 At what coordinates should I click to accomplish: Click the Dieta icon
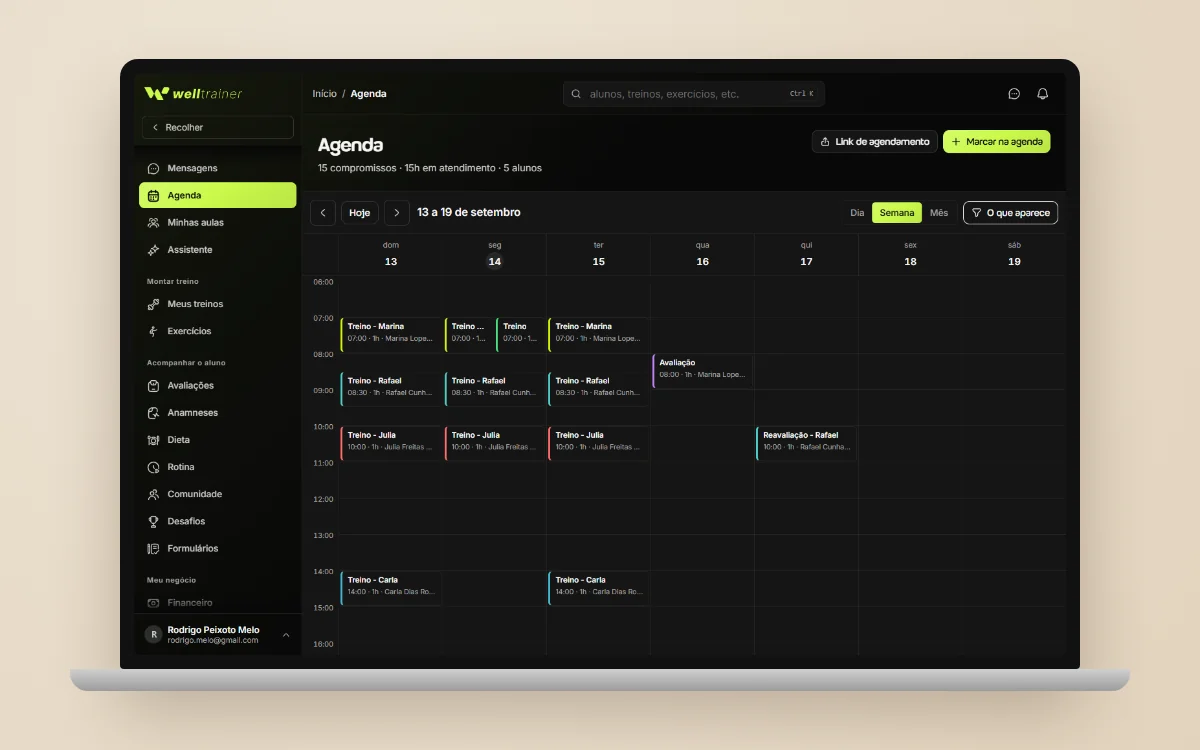tap(153, 440)
